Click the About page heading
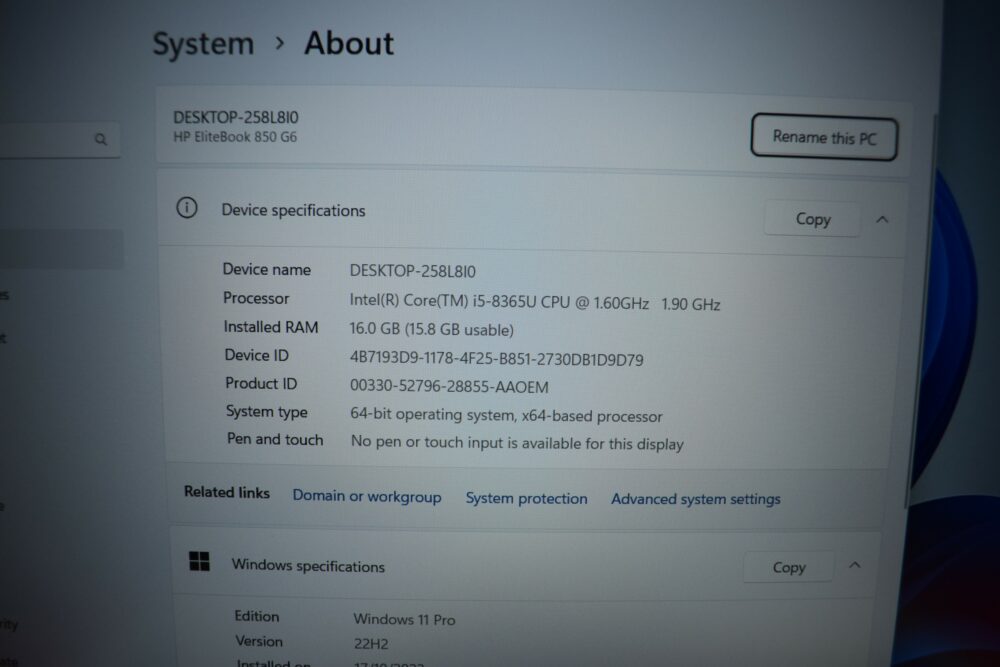This screenshot has height=667, width=1000. 349,43
